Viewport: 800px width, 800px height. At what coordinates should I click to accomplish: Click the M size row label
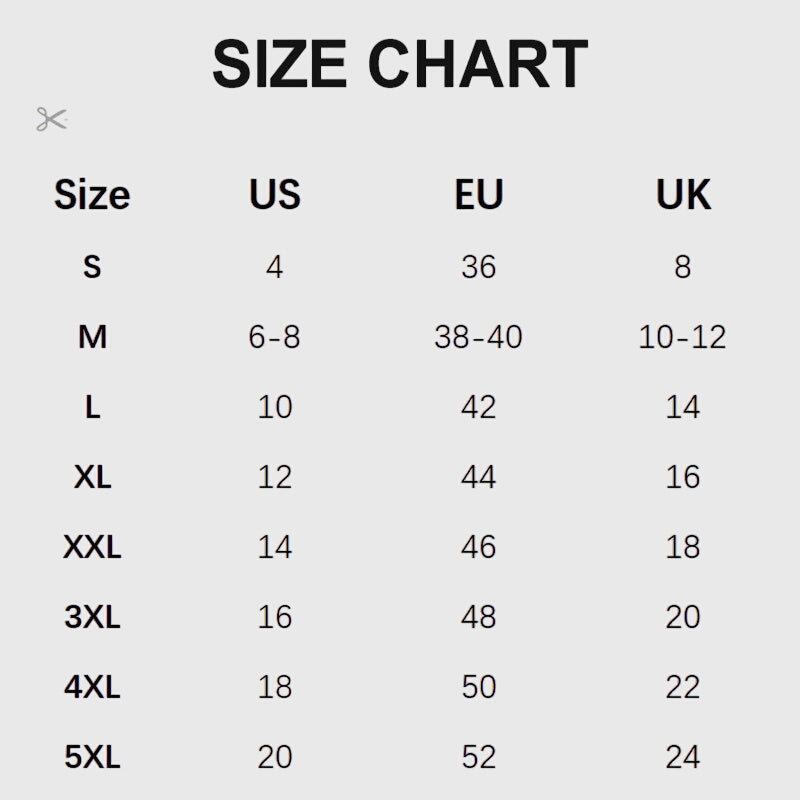92,337
